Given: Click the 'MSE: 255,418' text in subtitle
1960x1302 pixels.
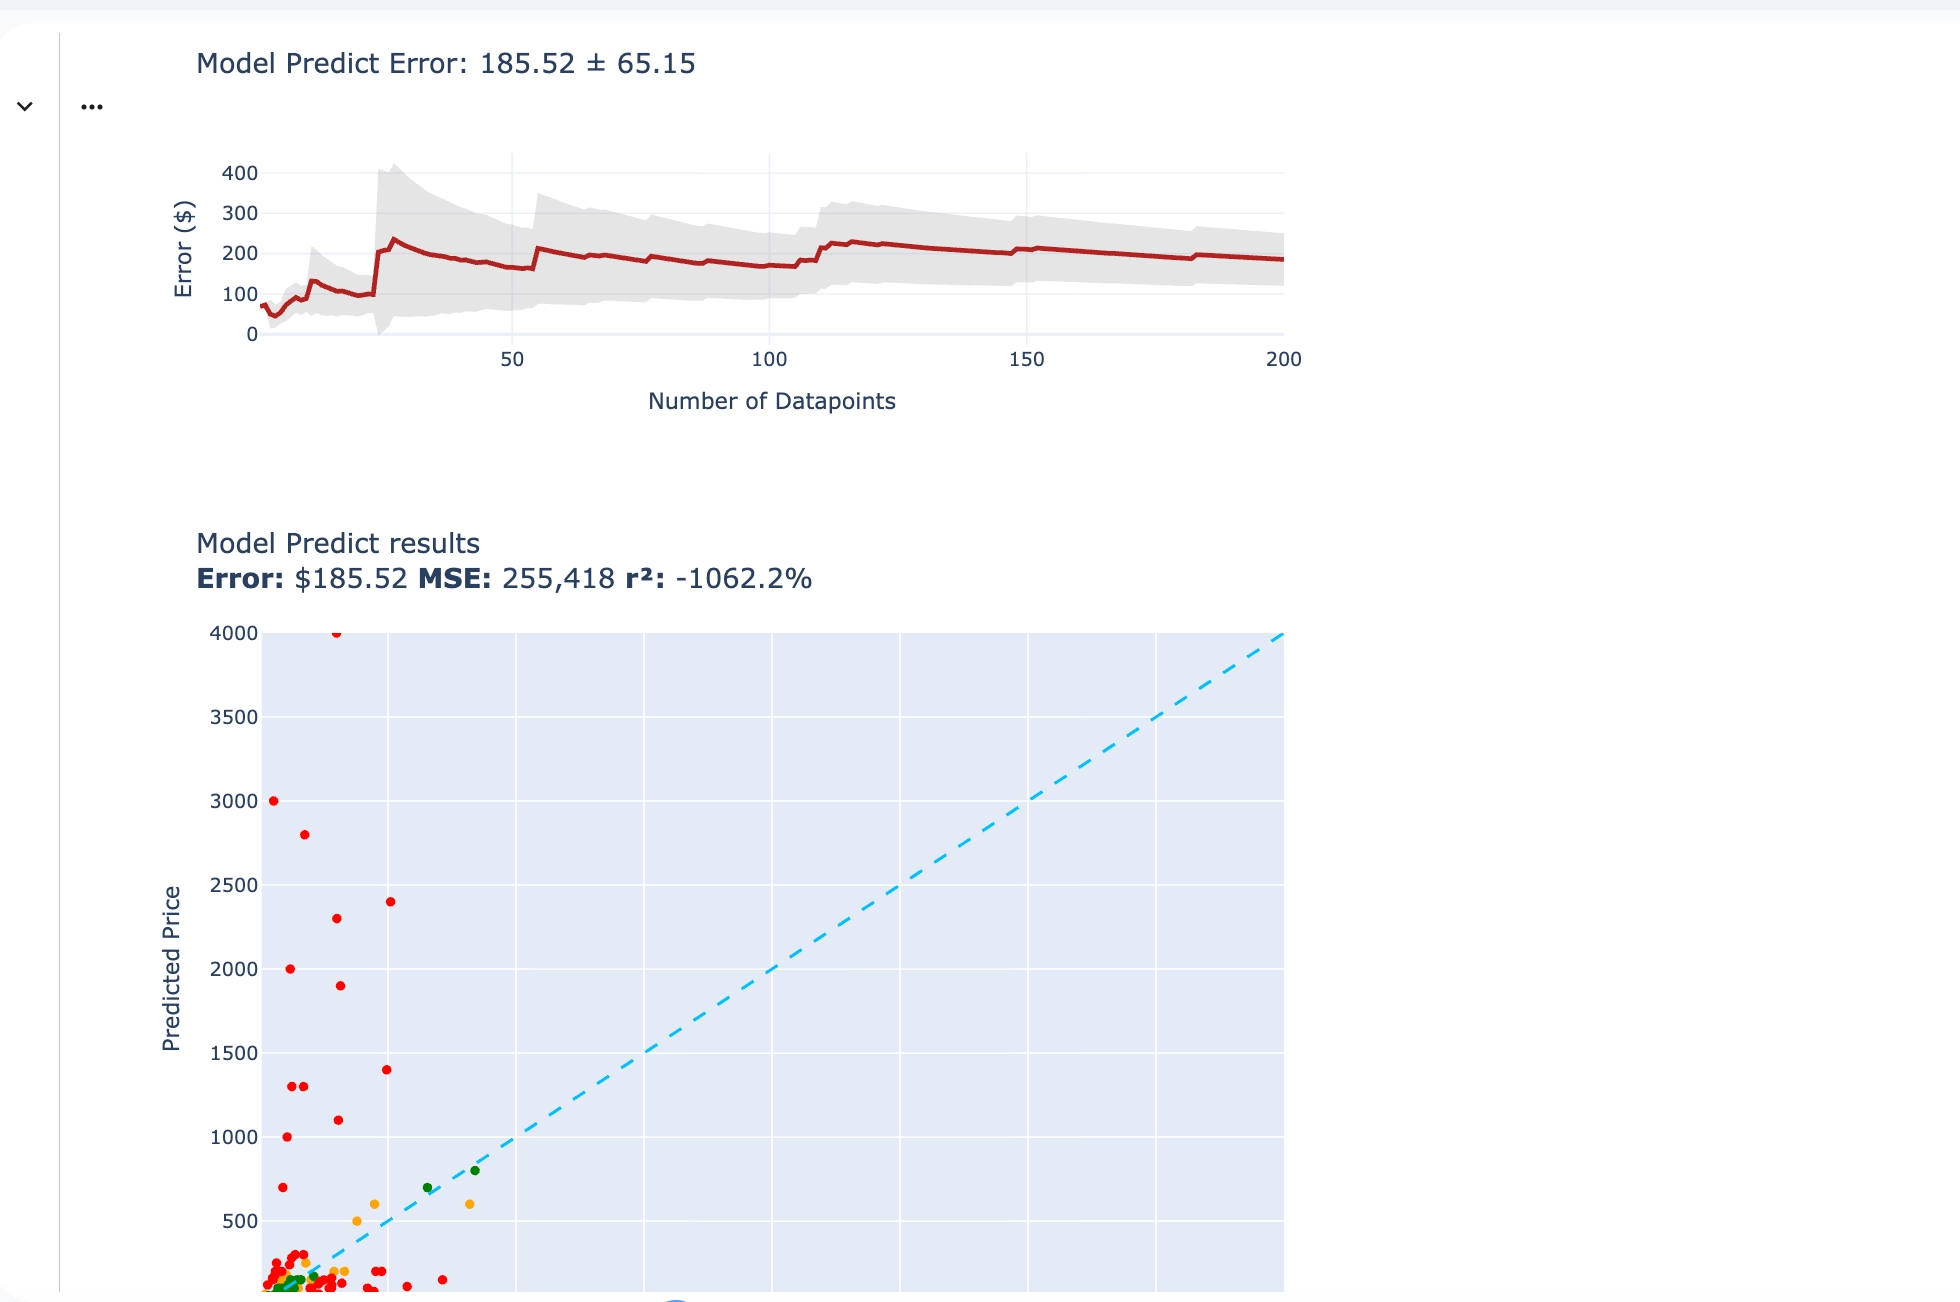Looking at the screenshot, I should pos(516,578).
